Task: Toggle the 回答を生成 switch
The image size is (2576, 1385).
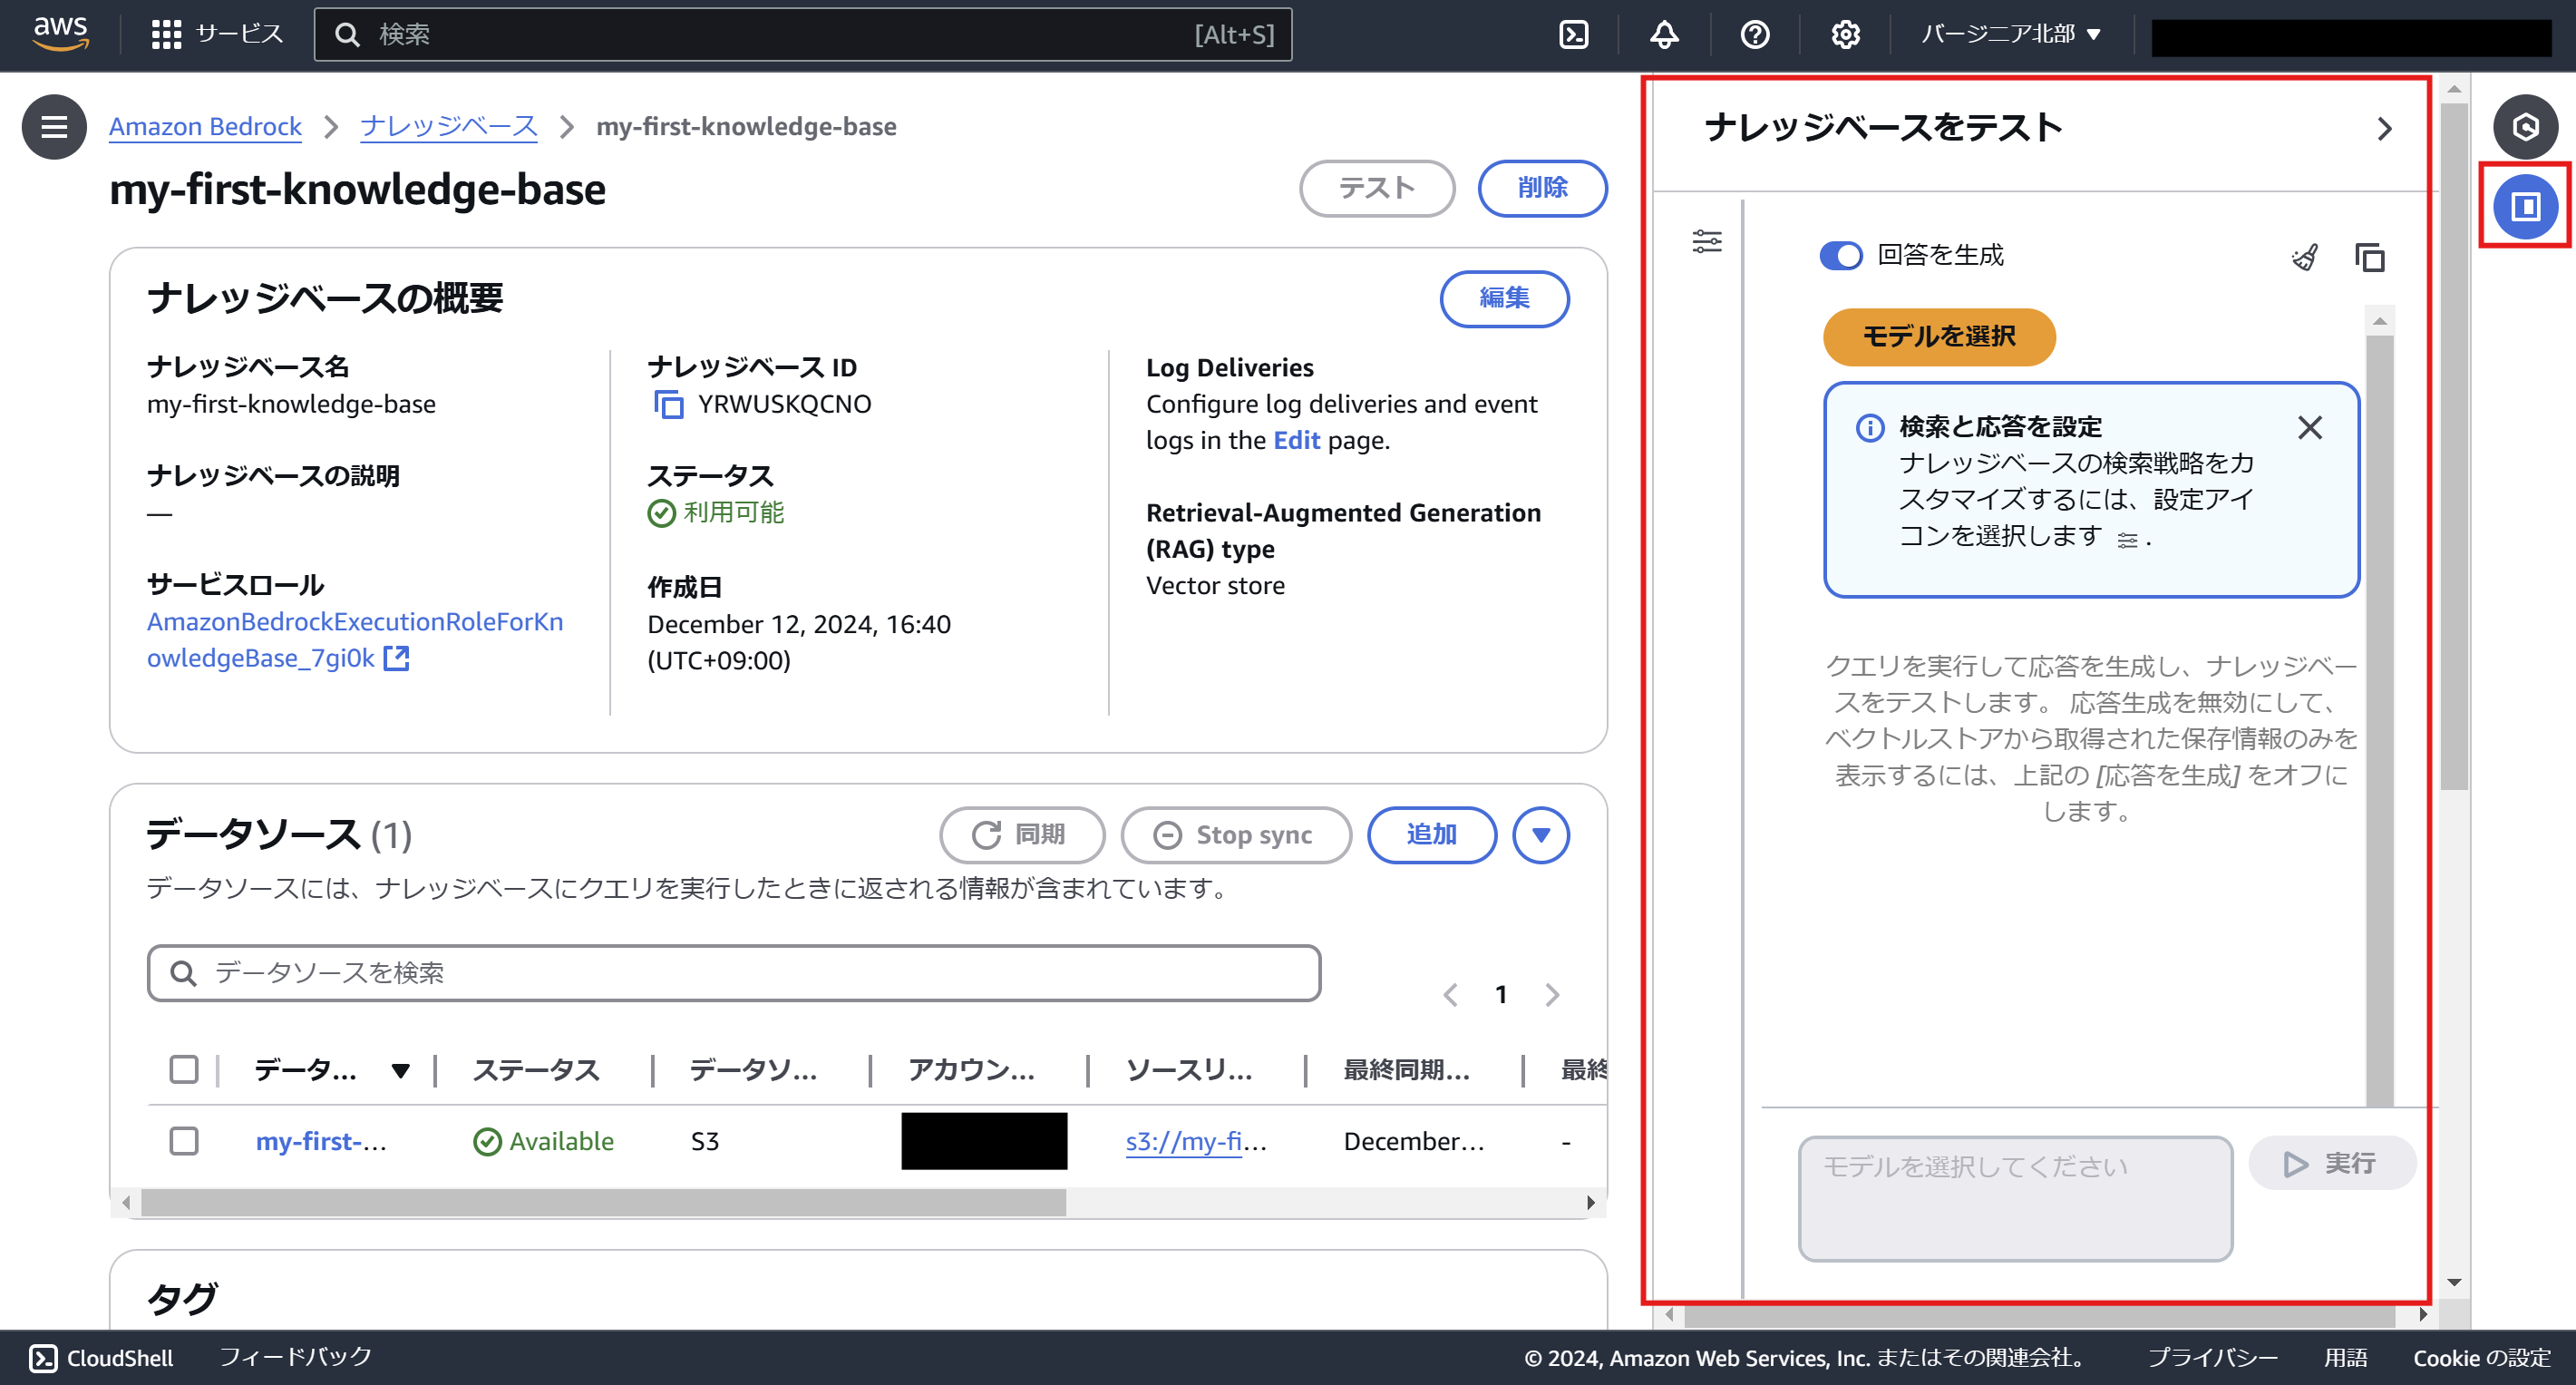Action: pos(1840,256)
